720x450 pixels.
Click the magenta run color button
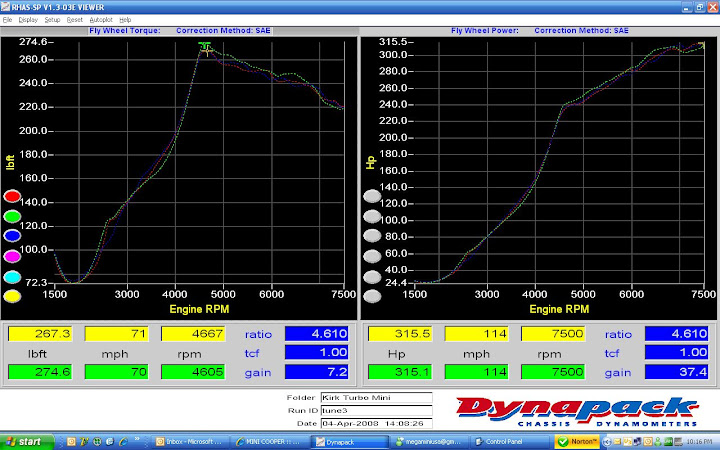tap(12, 256)
